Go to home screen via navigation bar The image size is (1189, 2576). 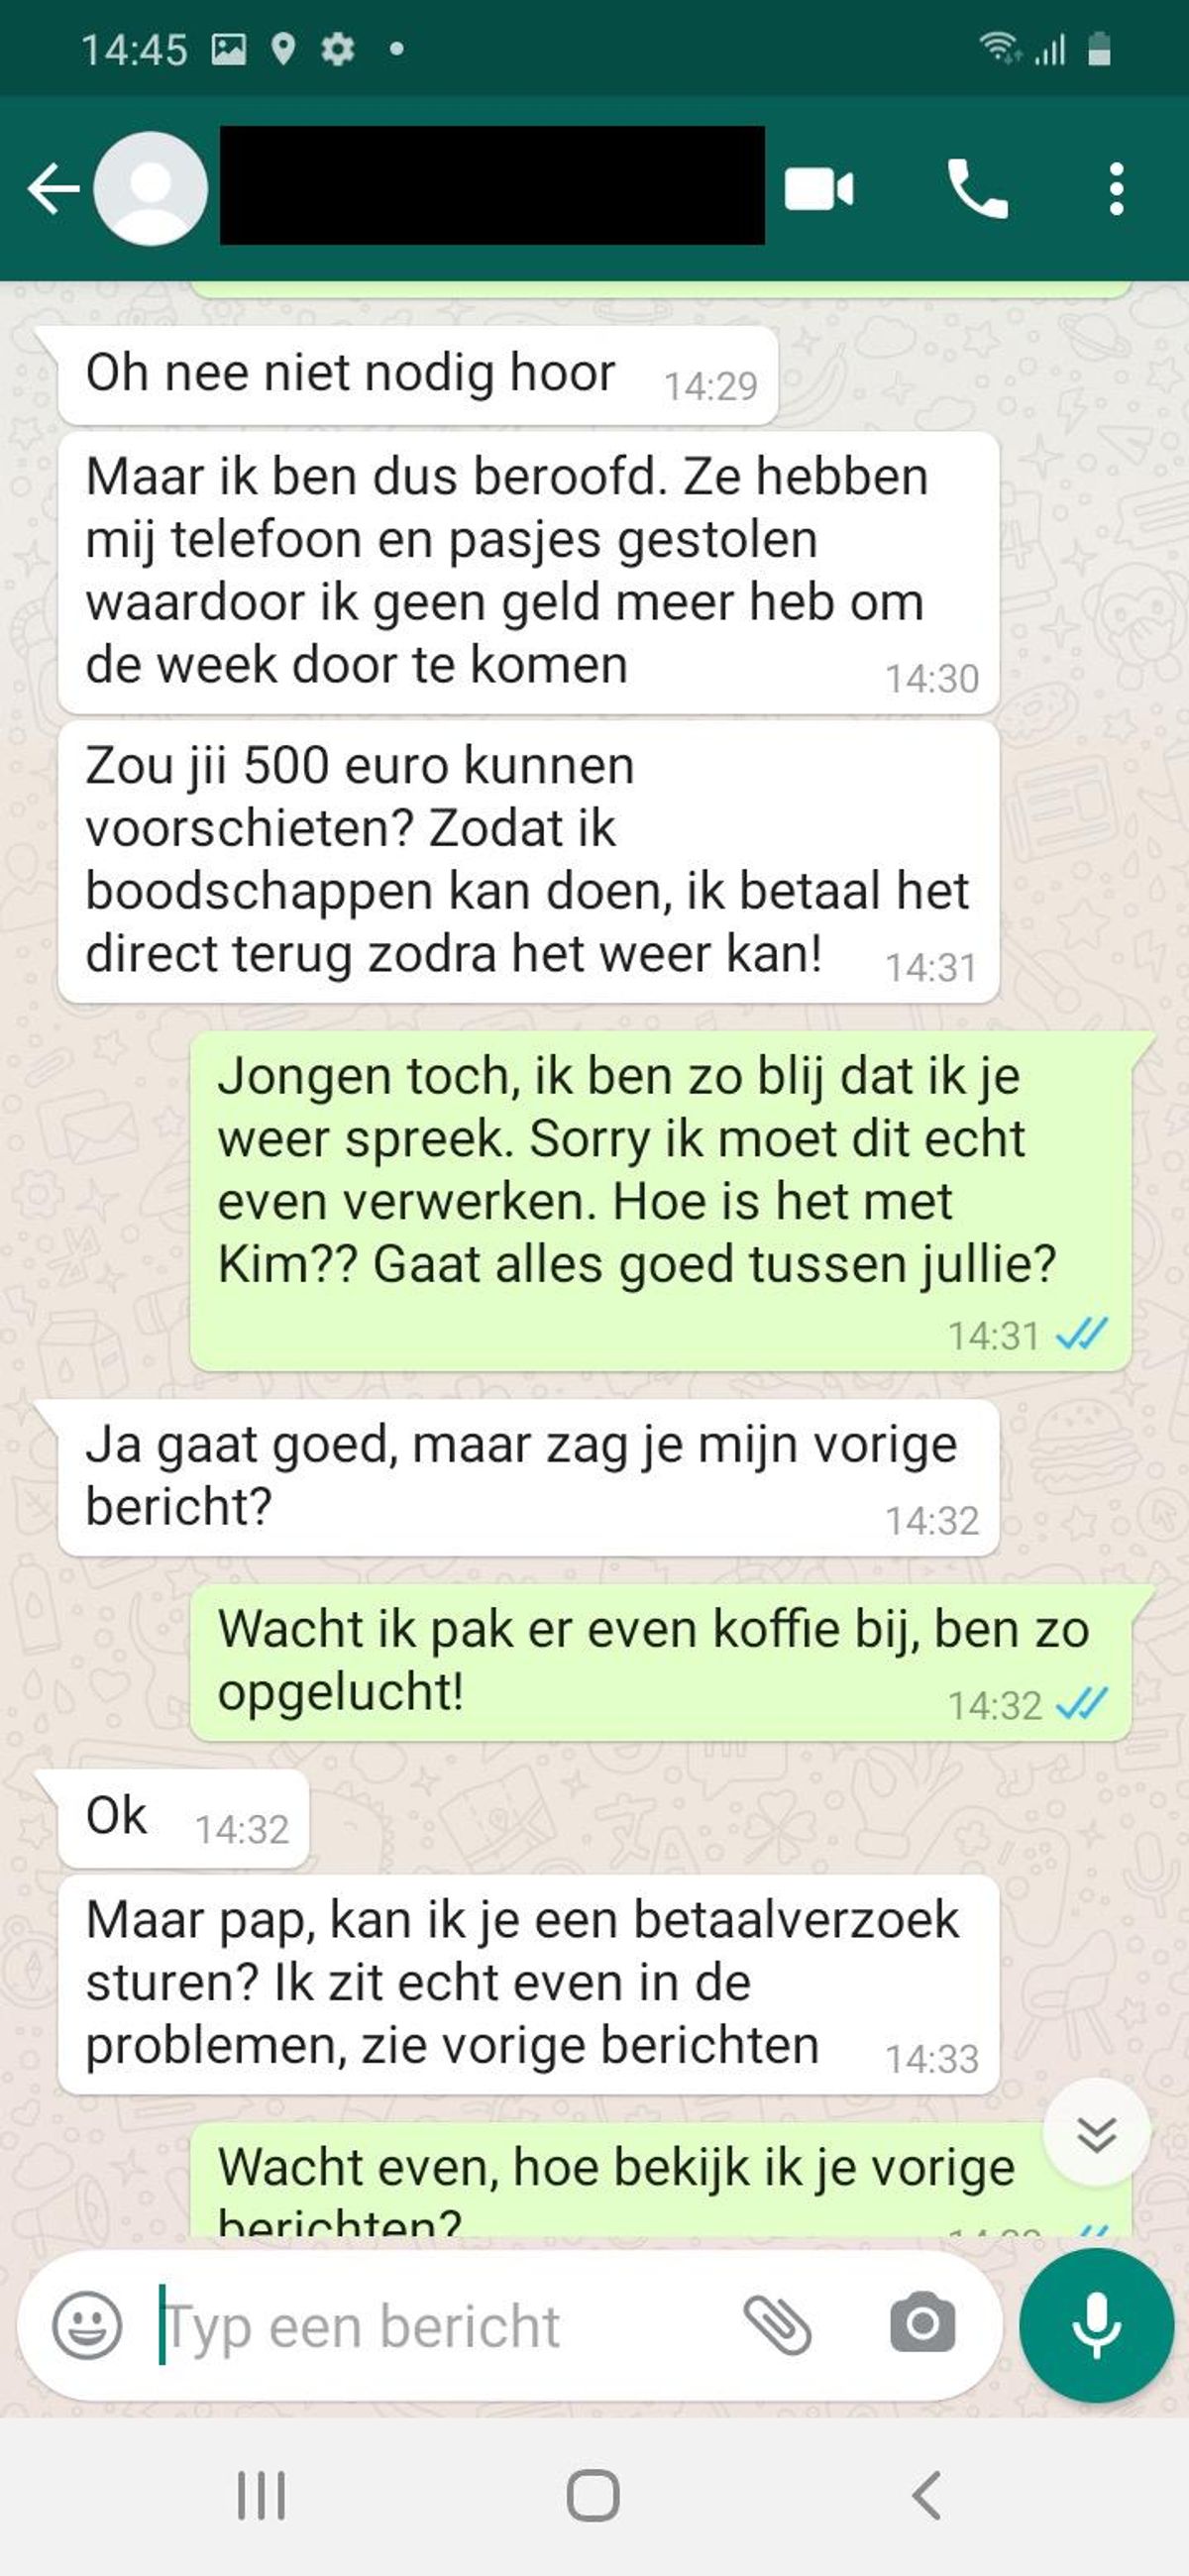[593, 2496]
